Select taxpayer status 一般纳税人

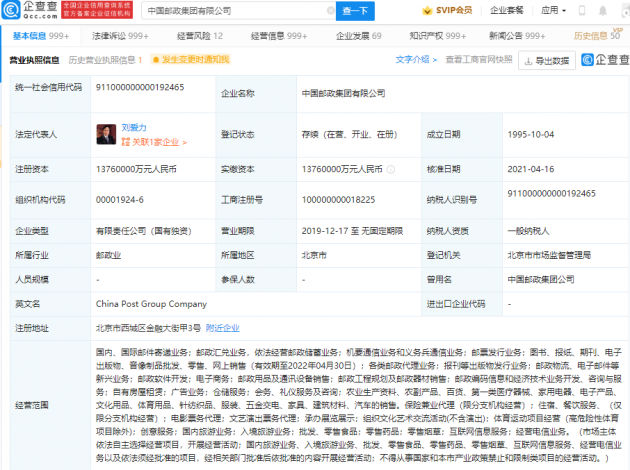[x=528, y=231]
